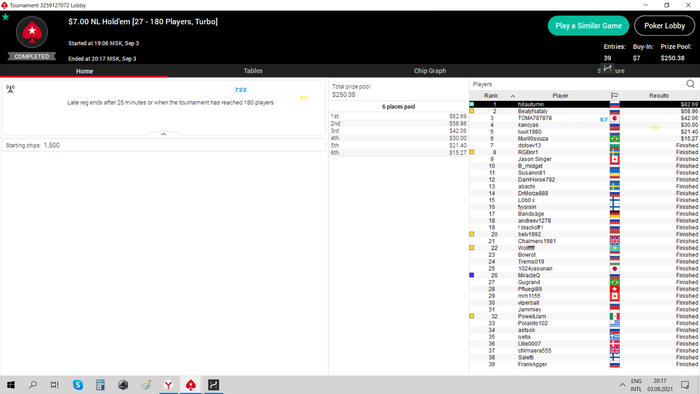The height and width of the screenshot is (394, 700).
Task: Click the country flag column header
Action: (614, 95)
